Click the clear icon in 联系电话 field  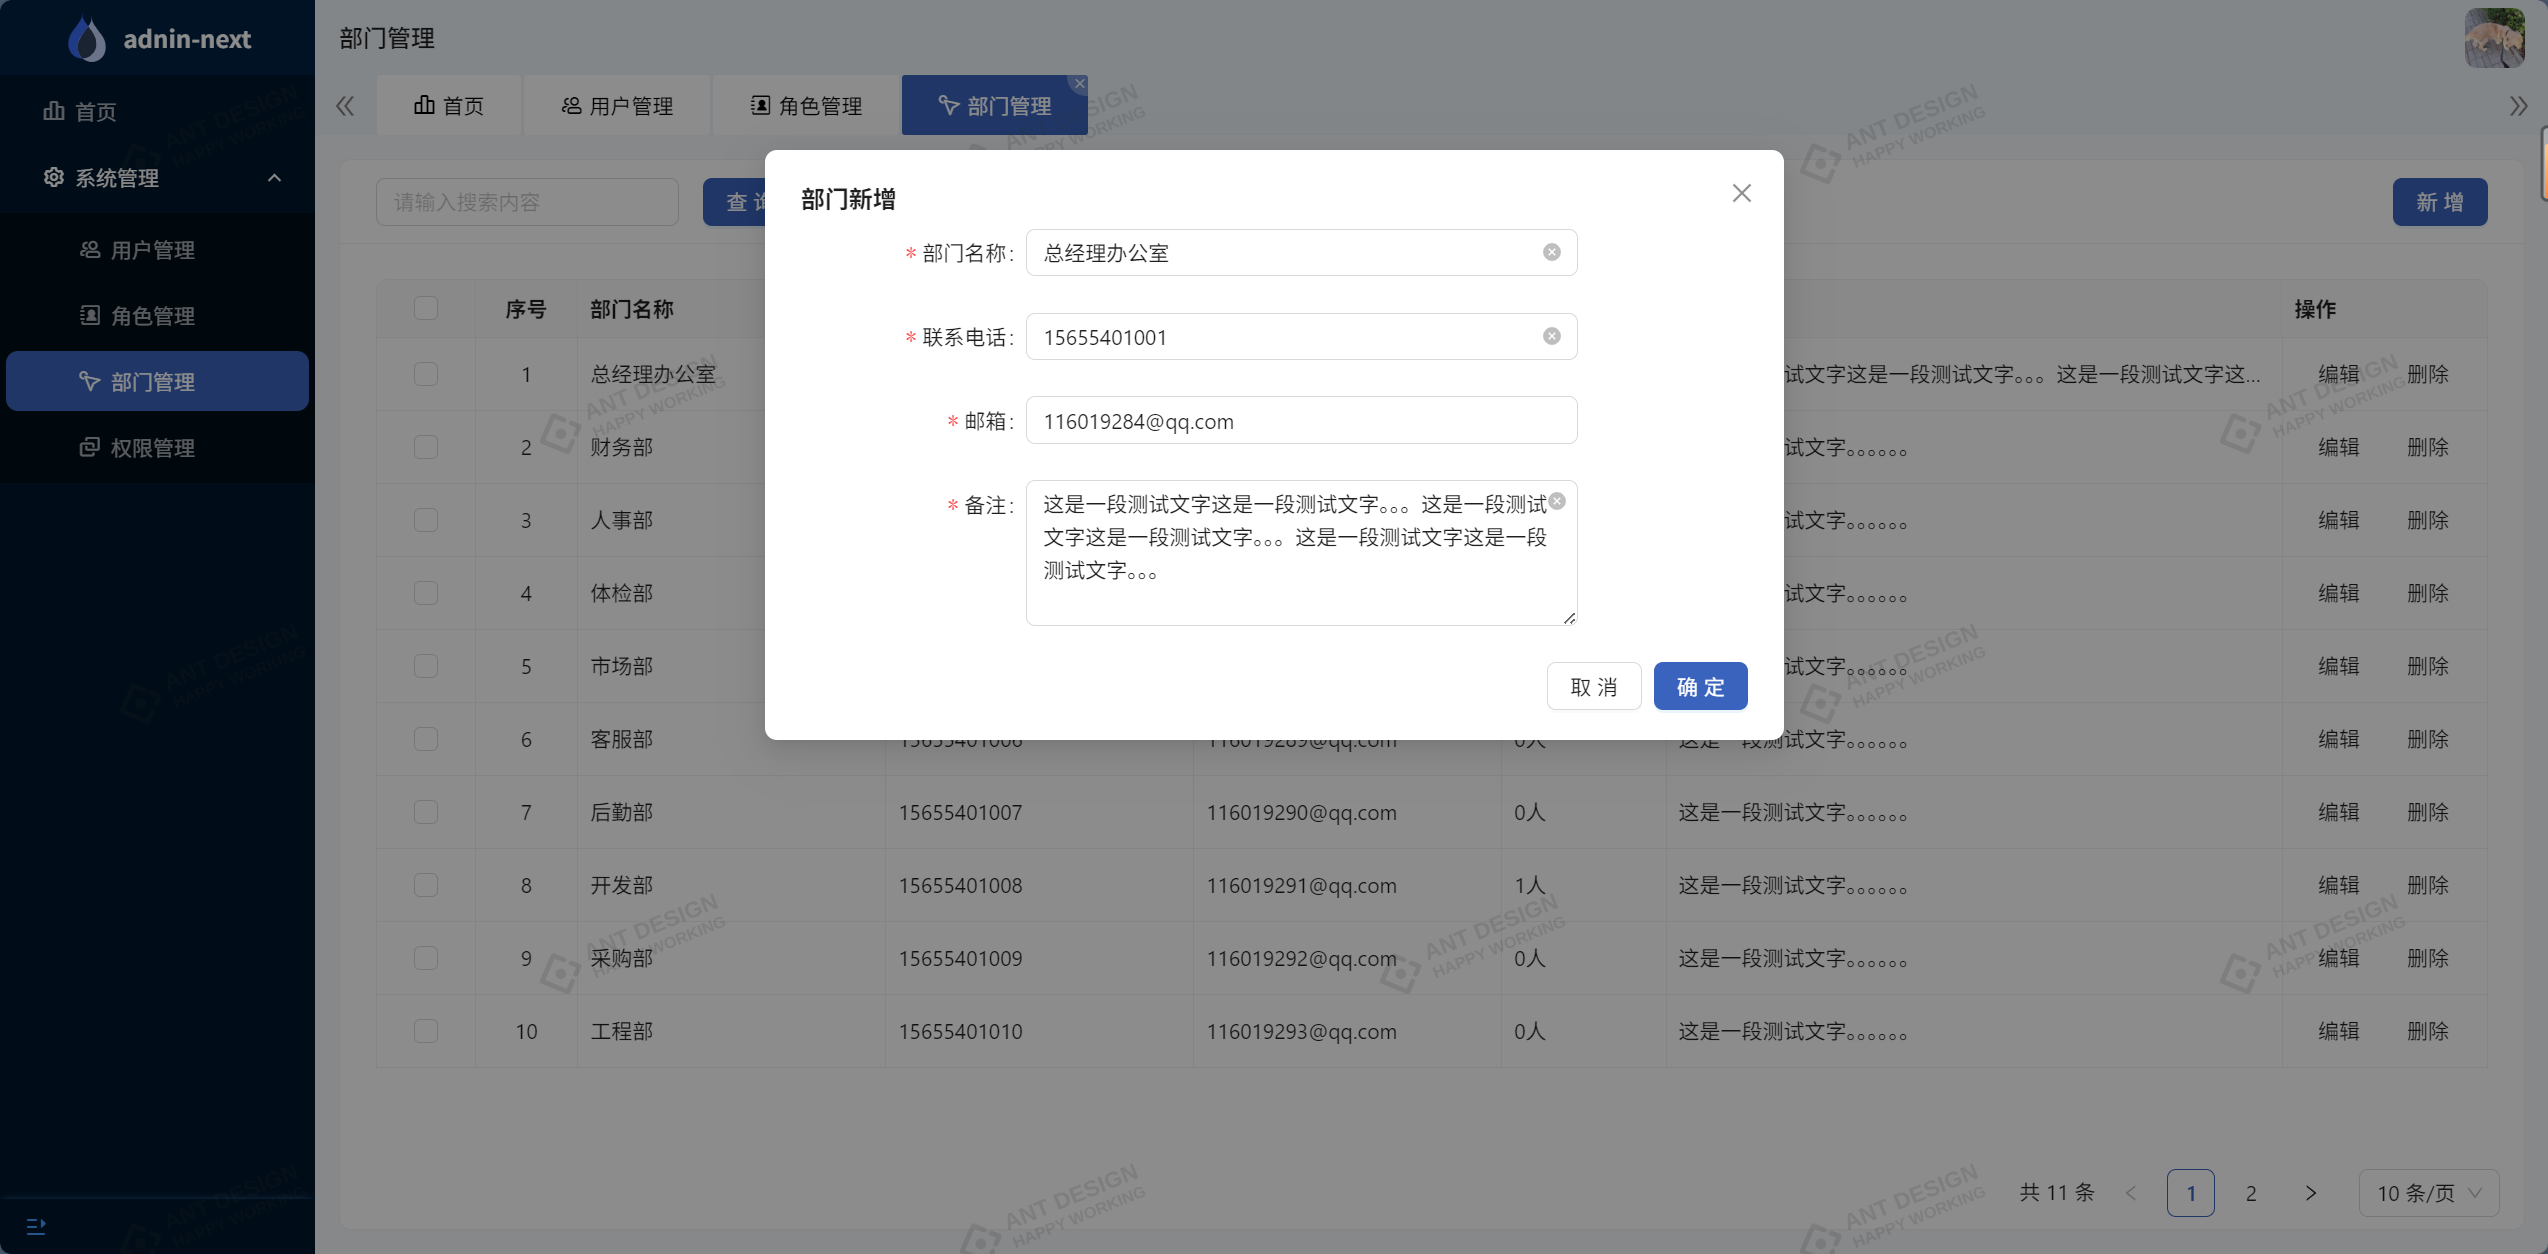point(1551,336)
